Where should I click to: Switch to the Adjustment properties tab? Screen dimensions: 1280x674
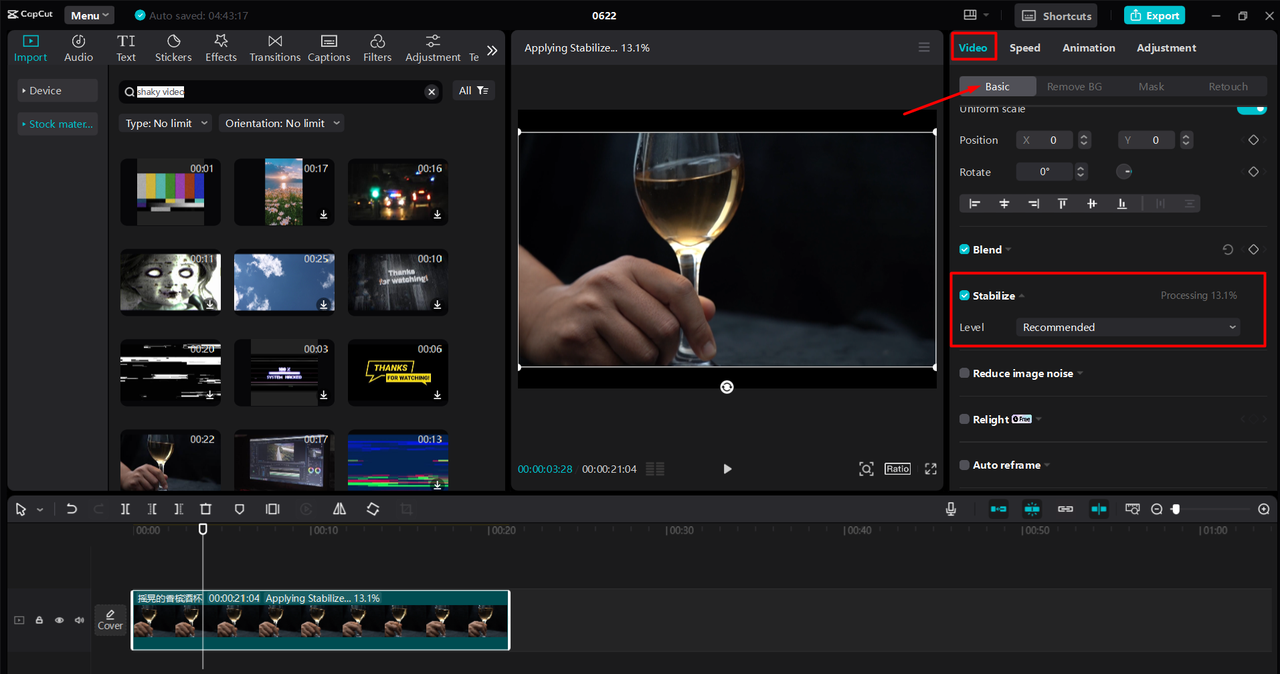pyautogui.click(x=1166, y=48)
